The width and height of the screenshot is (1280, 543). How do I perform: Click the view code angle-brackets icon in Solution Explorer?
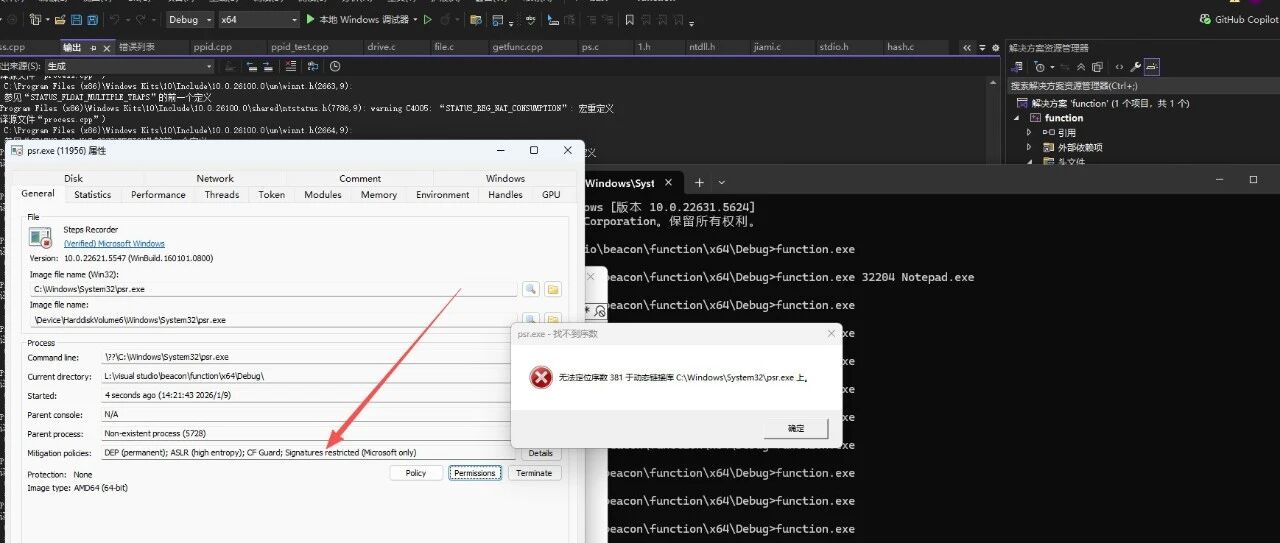1119,67
